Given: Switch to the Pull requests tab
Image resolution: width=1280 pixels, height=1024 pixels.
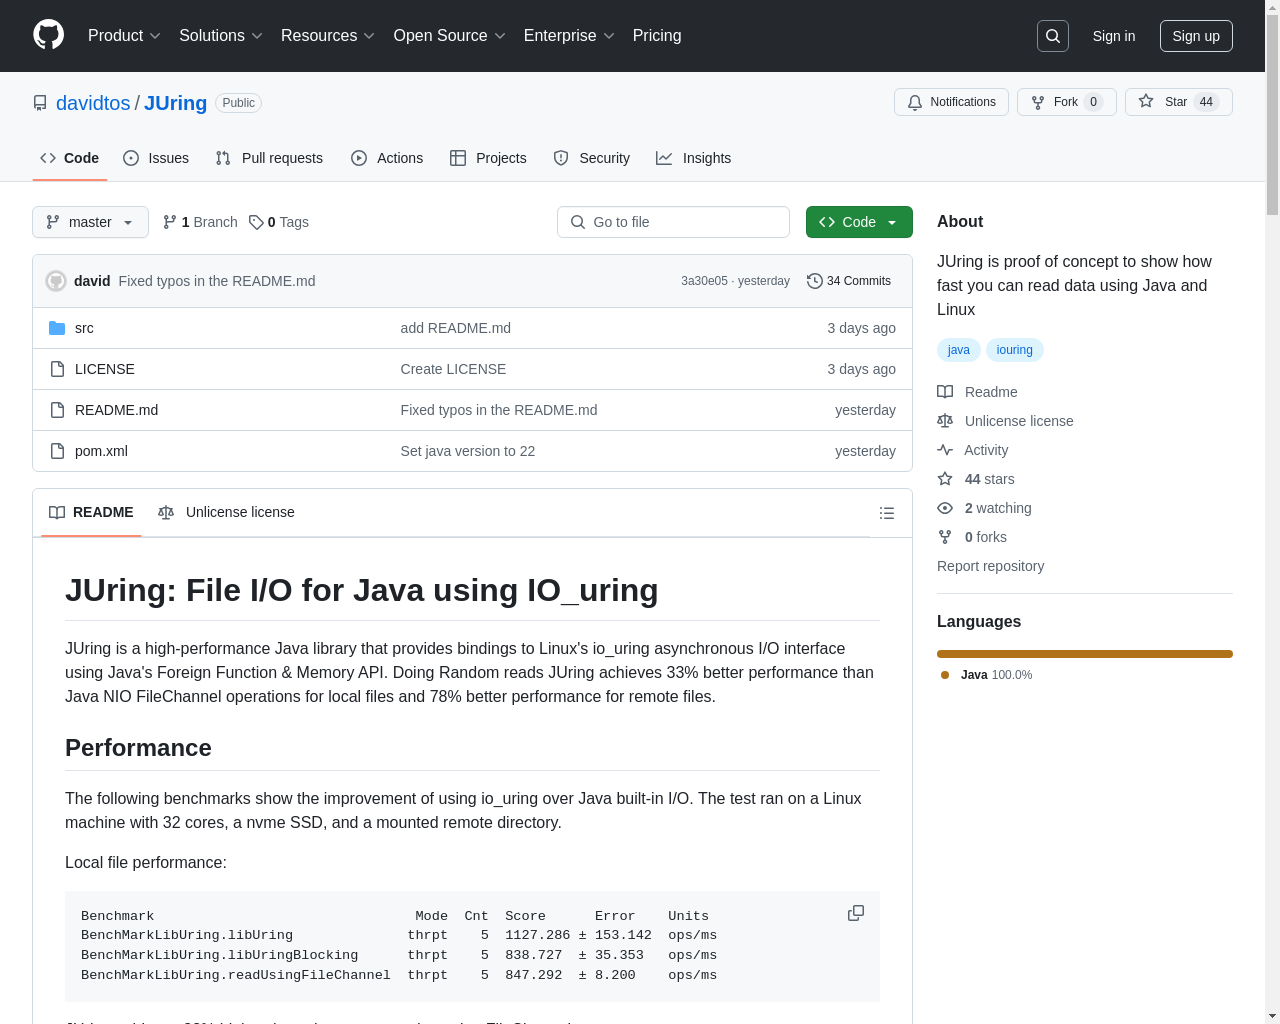Looking at the screenshot, I should coord(269,158).
